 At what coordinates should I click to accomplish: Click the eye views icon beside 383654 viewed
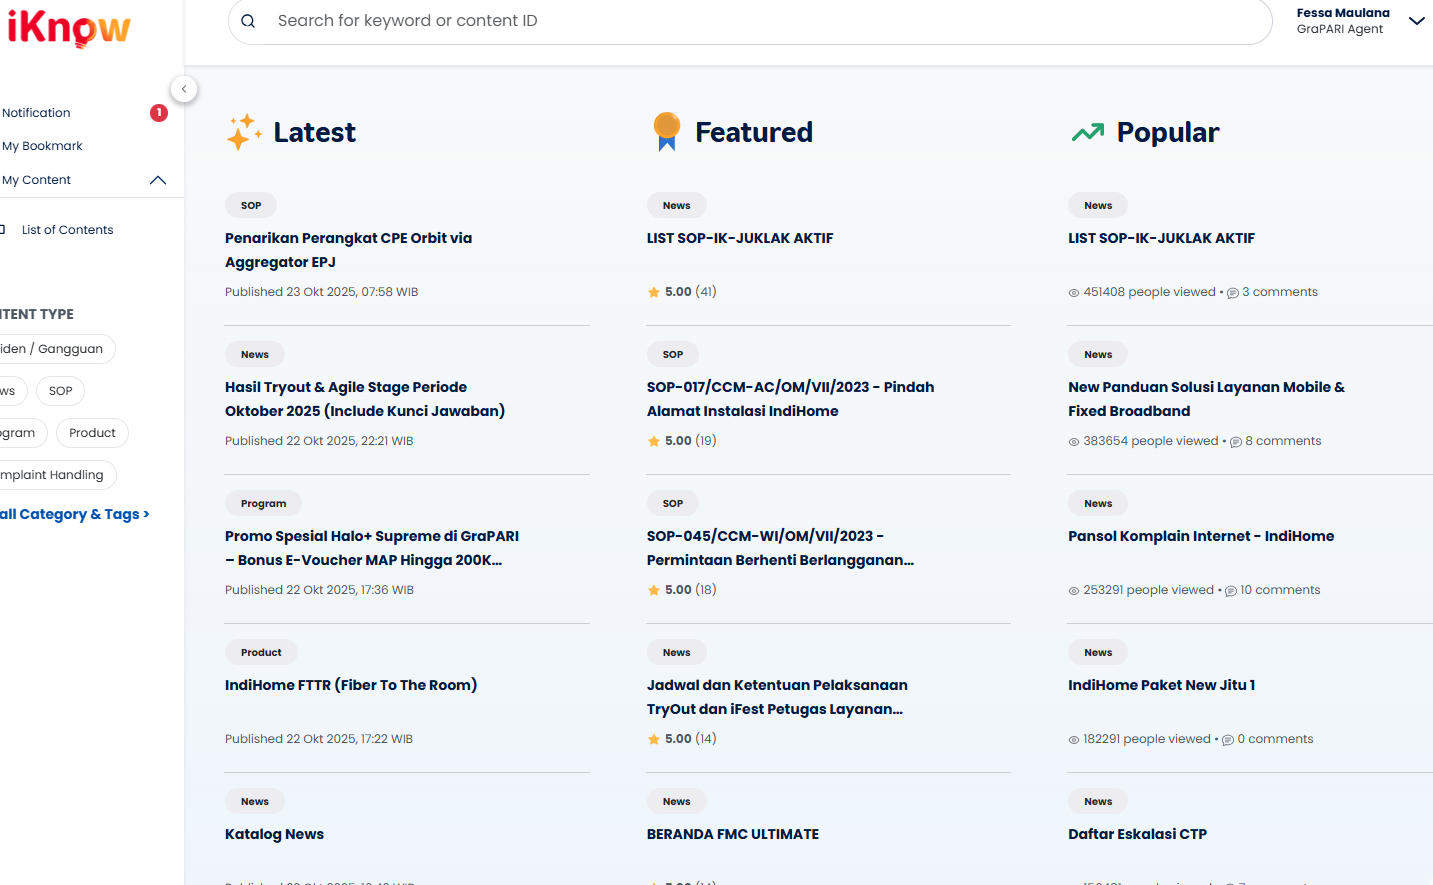pos(1074,442)
